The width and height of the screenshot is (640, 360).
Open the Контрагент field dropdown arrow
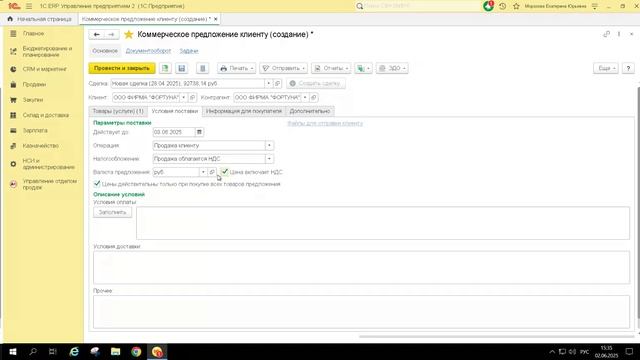305,98
